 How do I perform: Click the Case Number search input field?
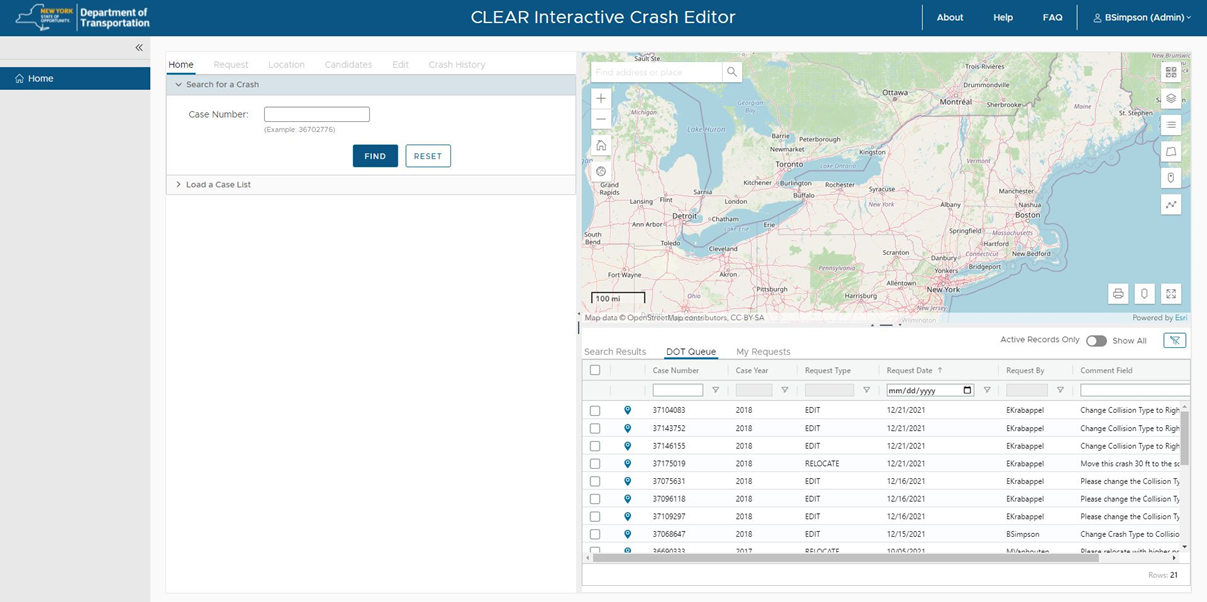pos(317,115)
